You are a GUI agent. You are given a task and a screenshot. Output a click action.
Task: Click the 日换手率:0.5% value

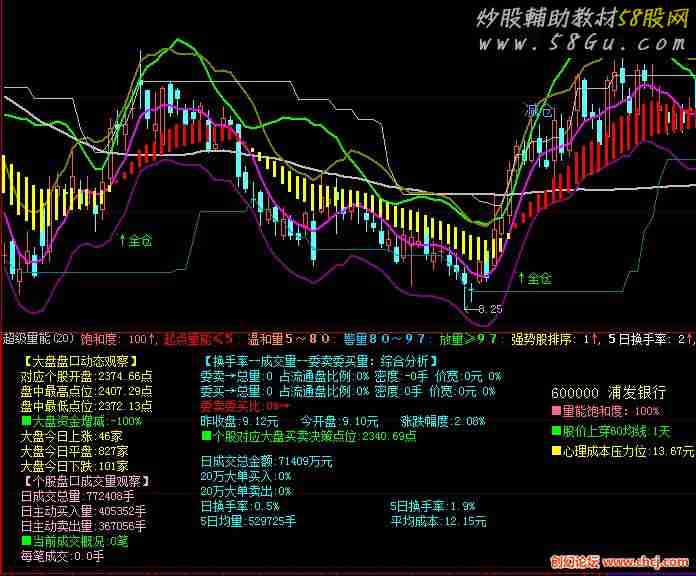pyautogui.click(x=240, y=506)
